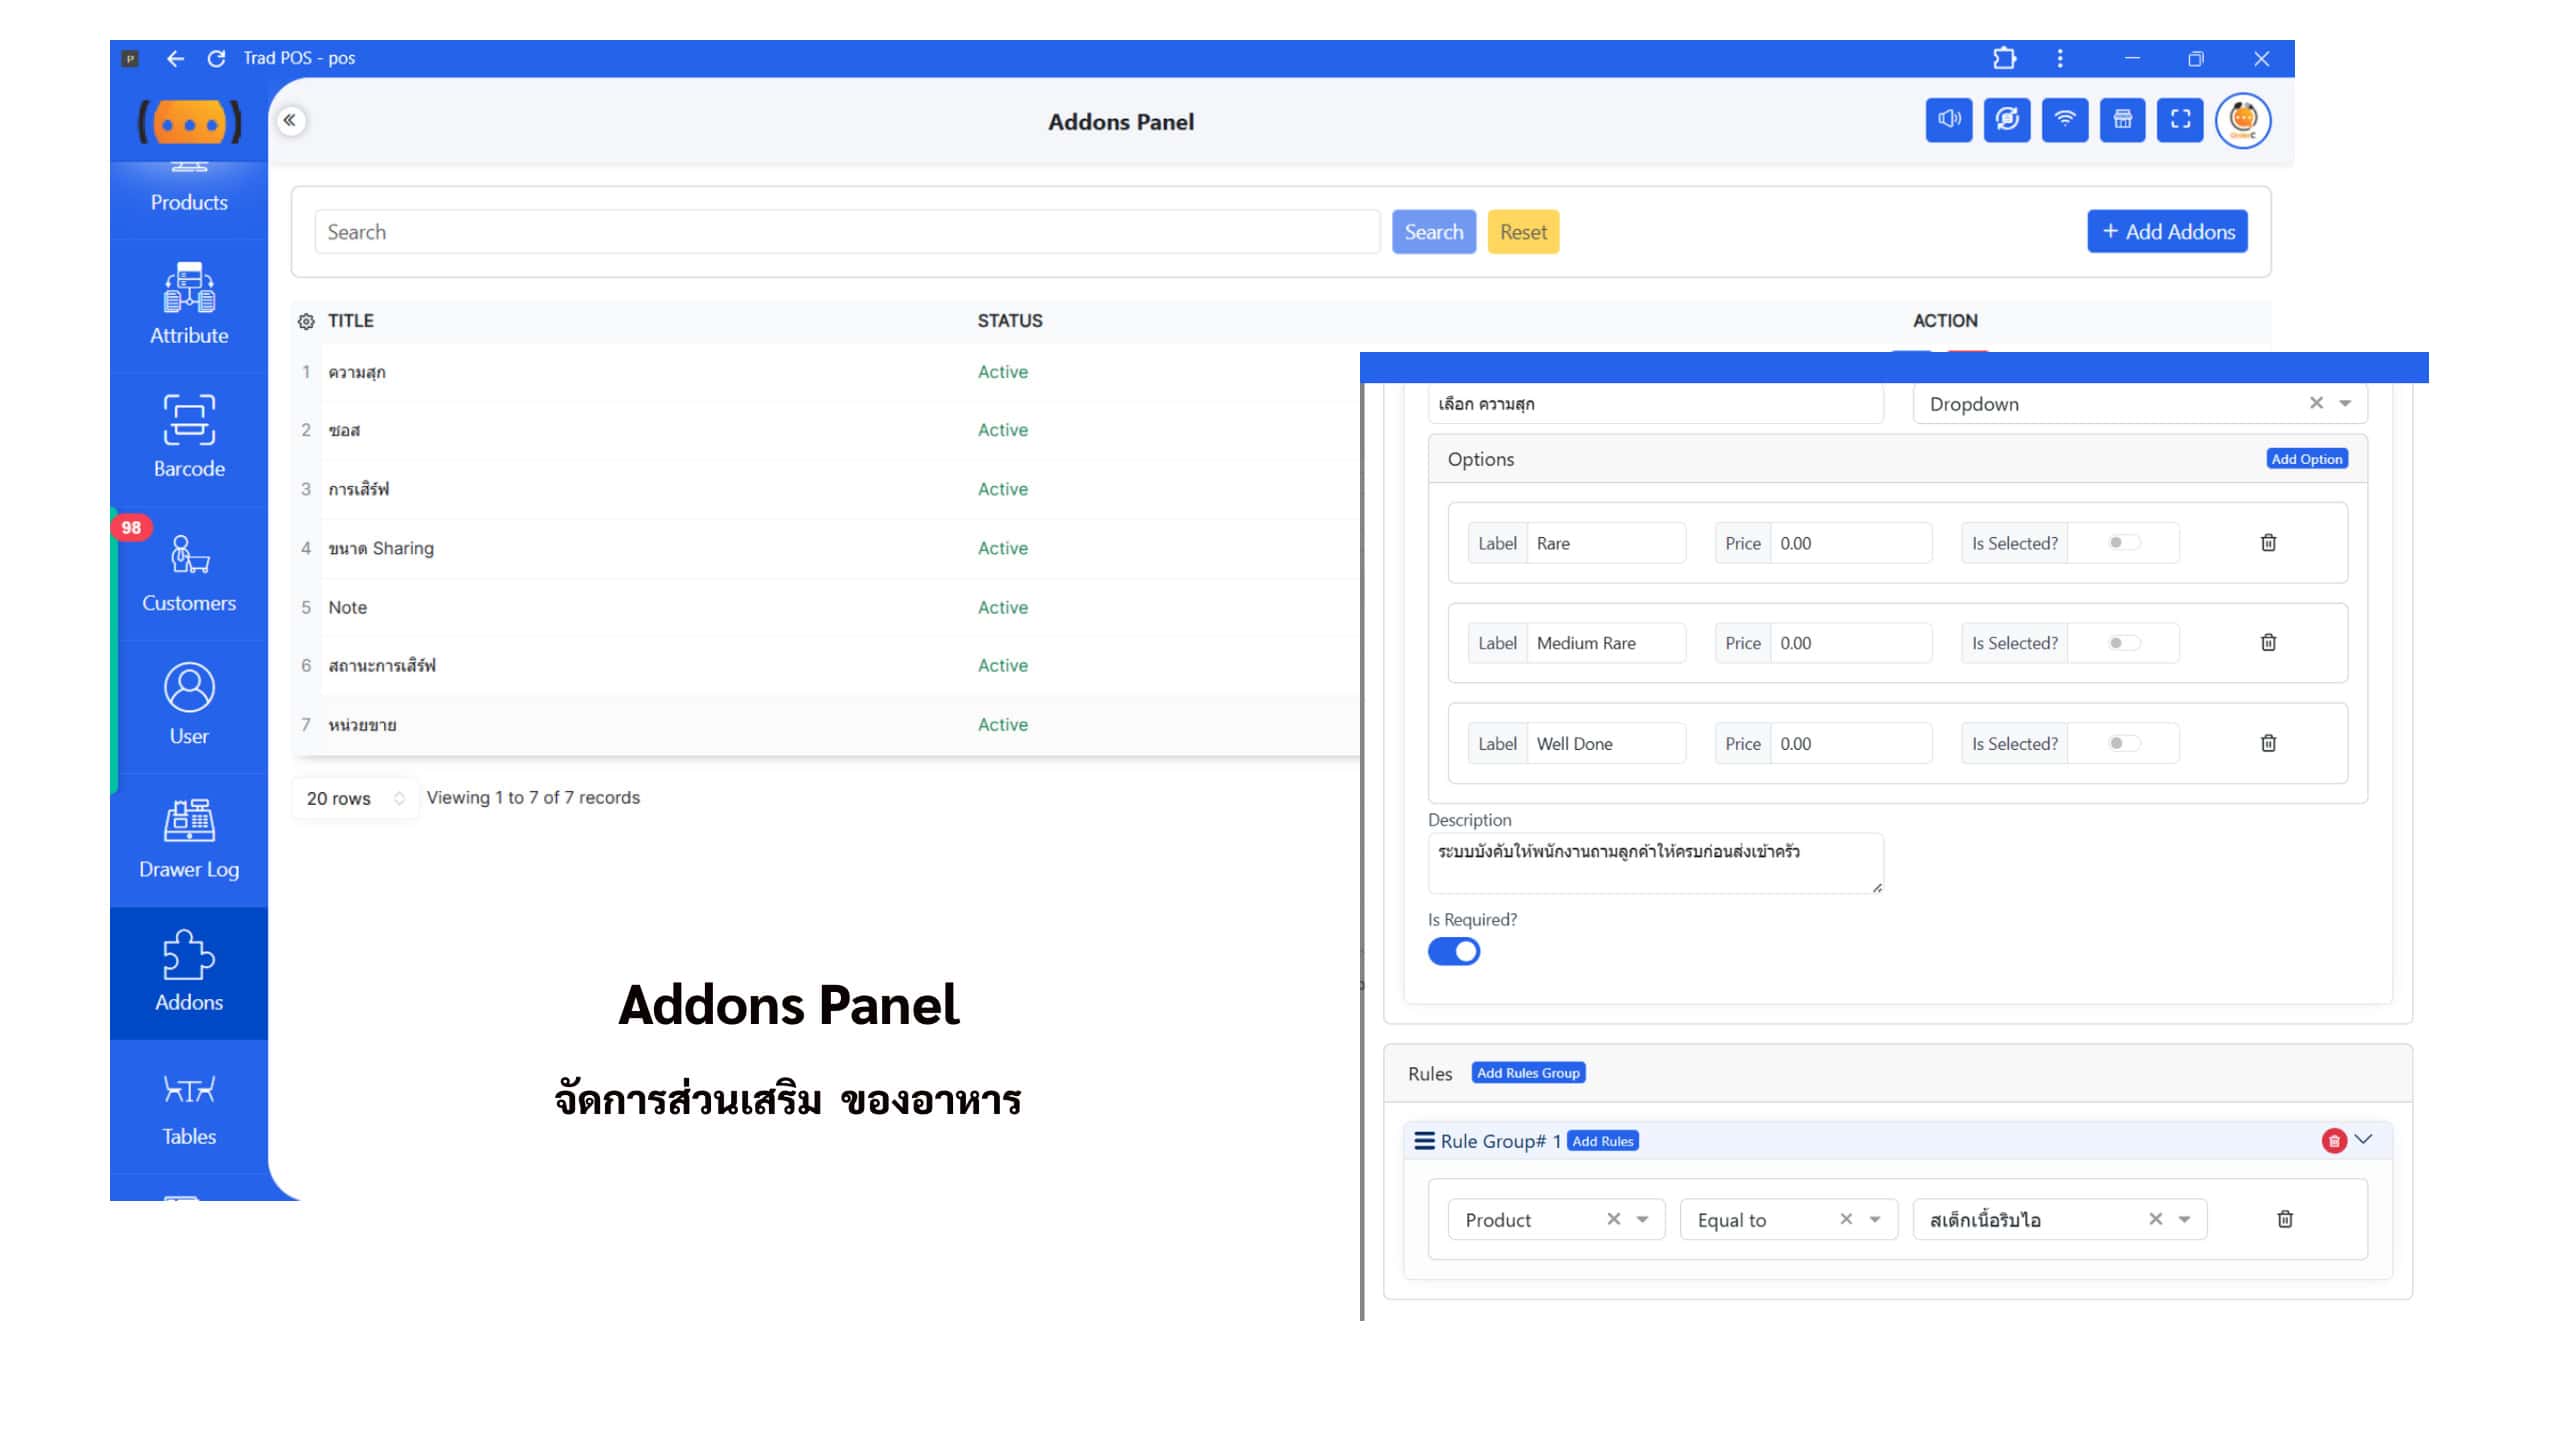
Task: Open Barcode in the sidebar
Action: (x=189, y=436)
